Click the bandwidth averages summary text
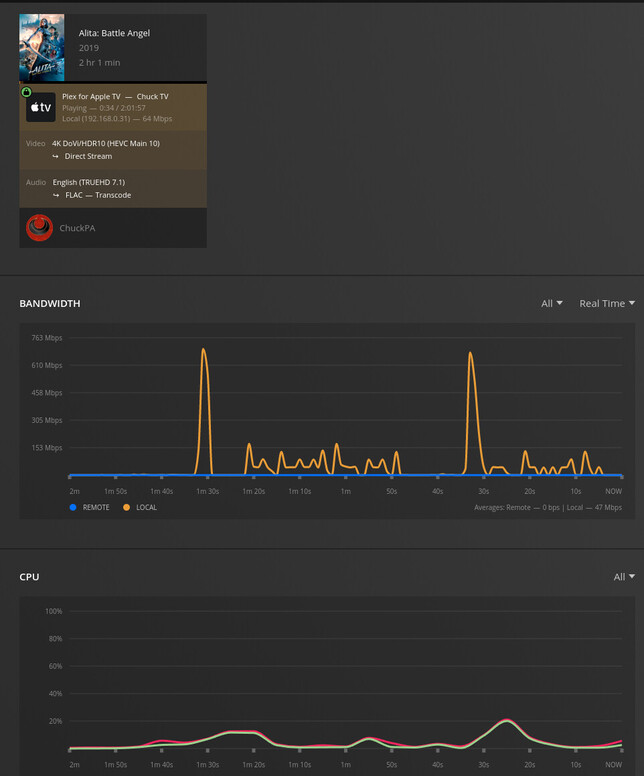 (547, 507)
